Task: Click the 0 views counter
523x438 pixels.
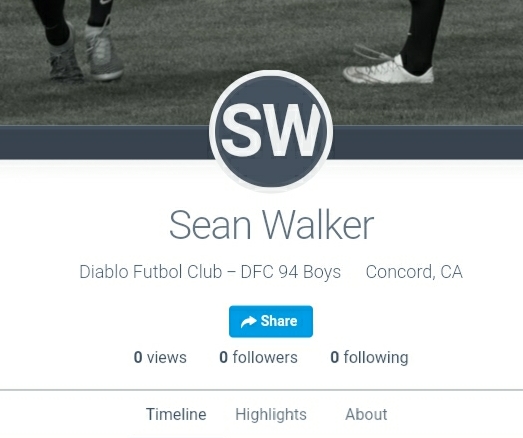Action: click(160, 357)
